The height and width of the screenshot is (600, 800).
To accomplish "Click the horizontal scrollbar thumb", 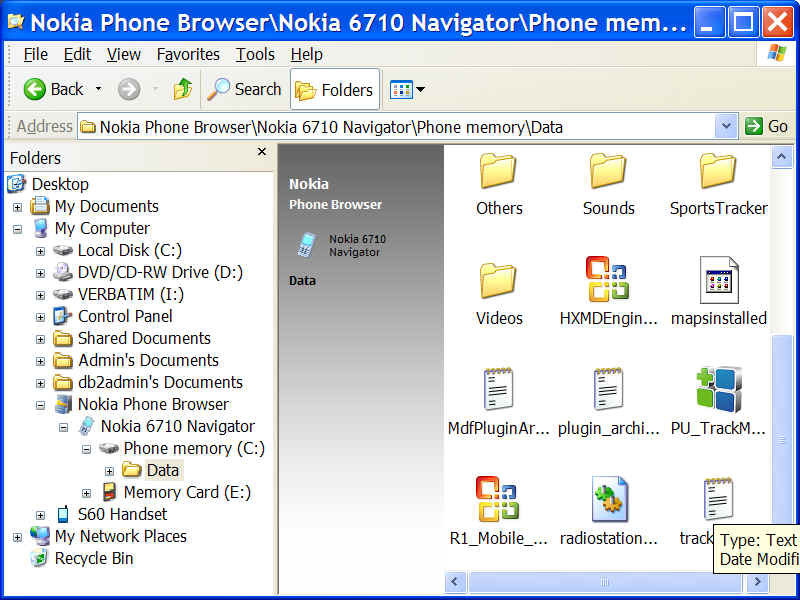I will [603, 581].
